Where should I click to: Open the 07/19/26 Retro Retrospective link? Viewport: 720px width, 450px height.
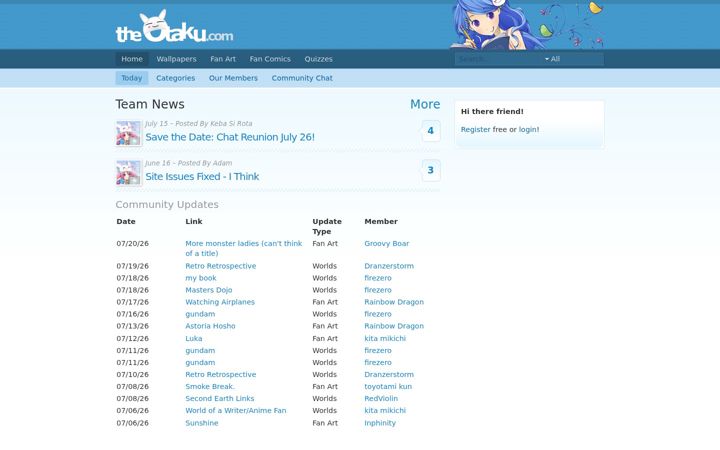click(x=221, y=266)
